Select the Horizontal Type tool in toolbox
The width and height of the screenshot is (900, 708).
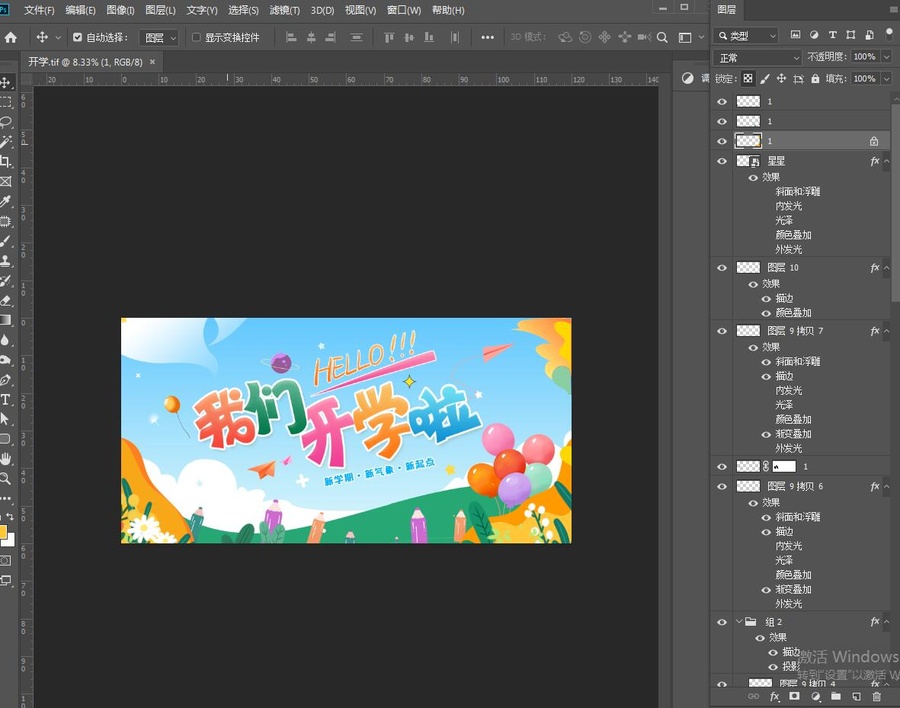(x=6, y=400)
